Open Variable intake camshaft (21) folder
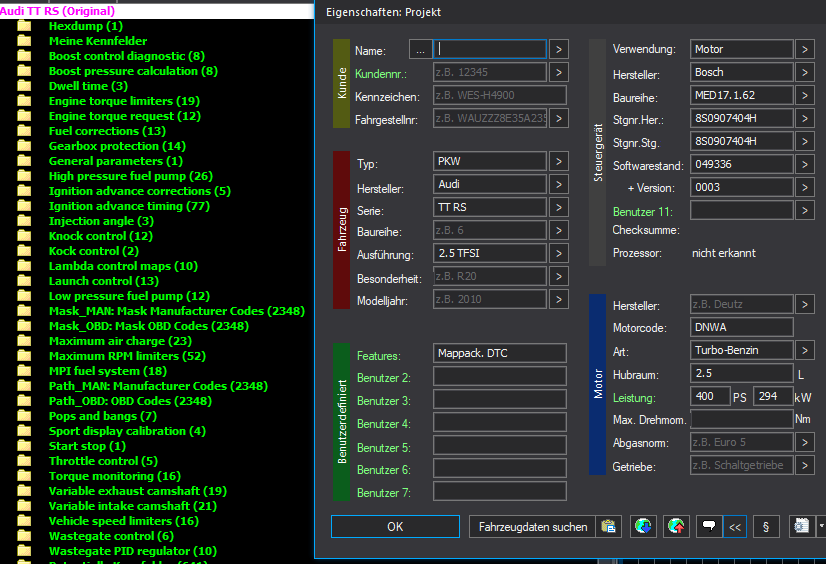This screenshot has width=826, height=564. pyautogui.click(x=133, y=506)
